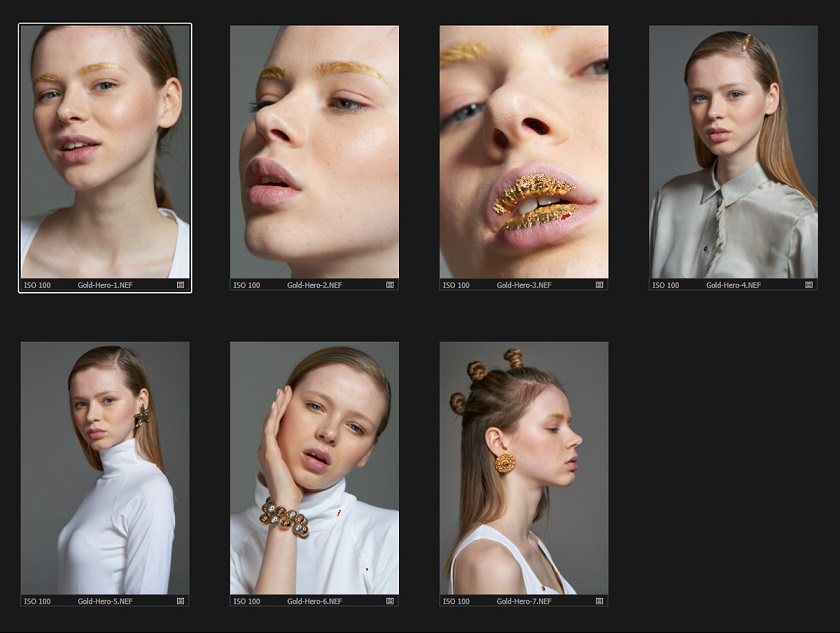Click the Gold-Hero-6.NEF file name label
This screenshot has height=633, width=840.
pos(314,601)
